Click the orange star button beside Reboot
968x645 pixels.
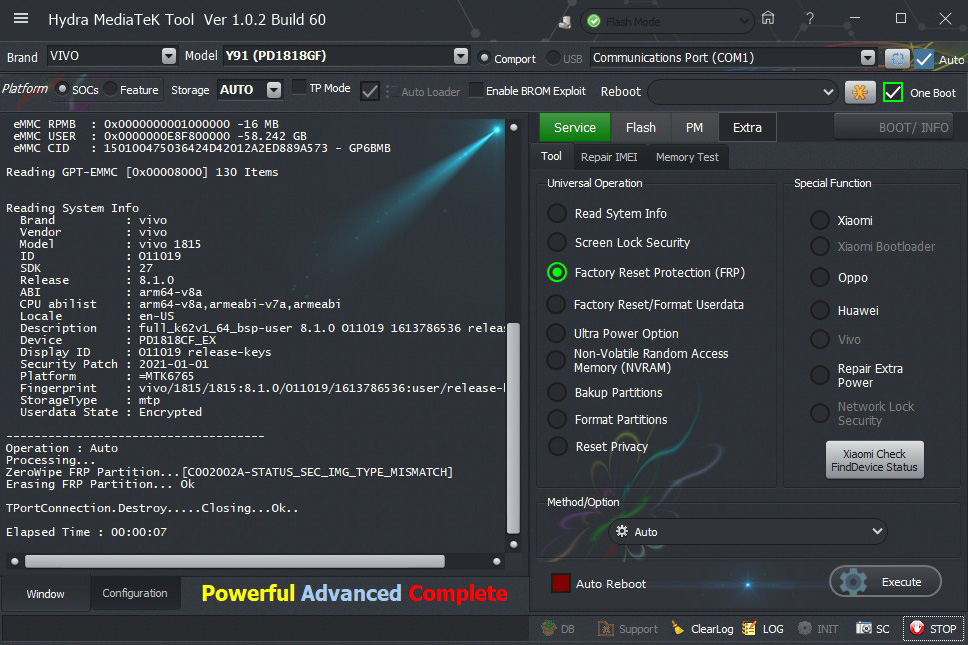click(859, 92)
